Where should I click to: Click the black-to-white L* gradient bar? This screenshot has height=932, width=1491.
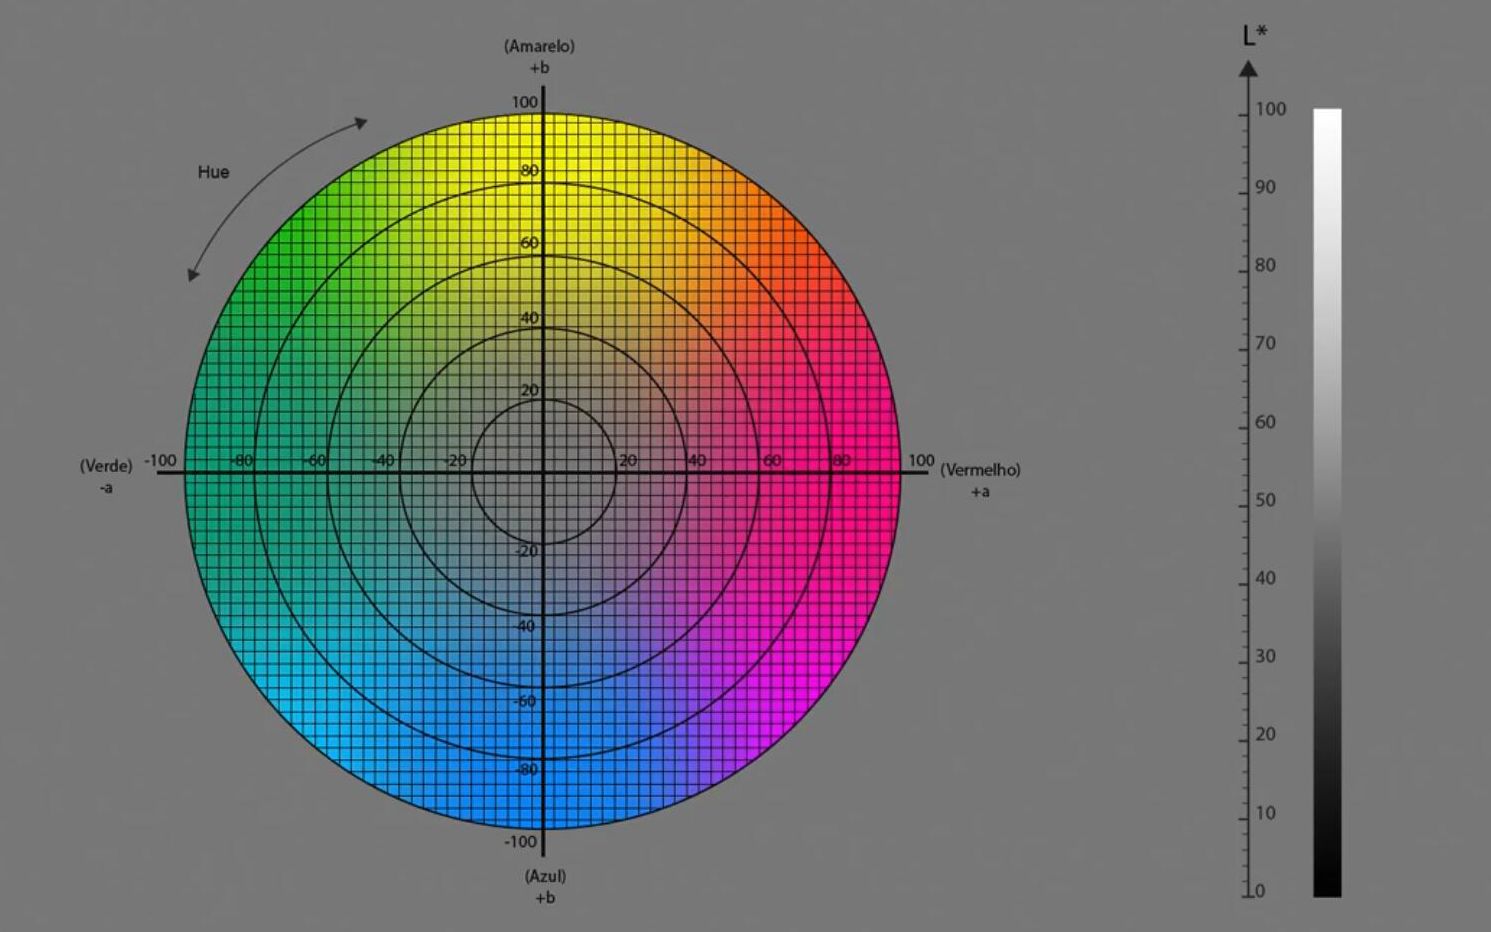1327,502
